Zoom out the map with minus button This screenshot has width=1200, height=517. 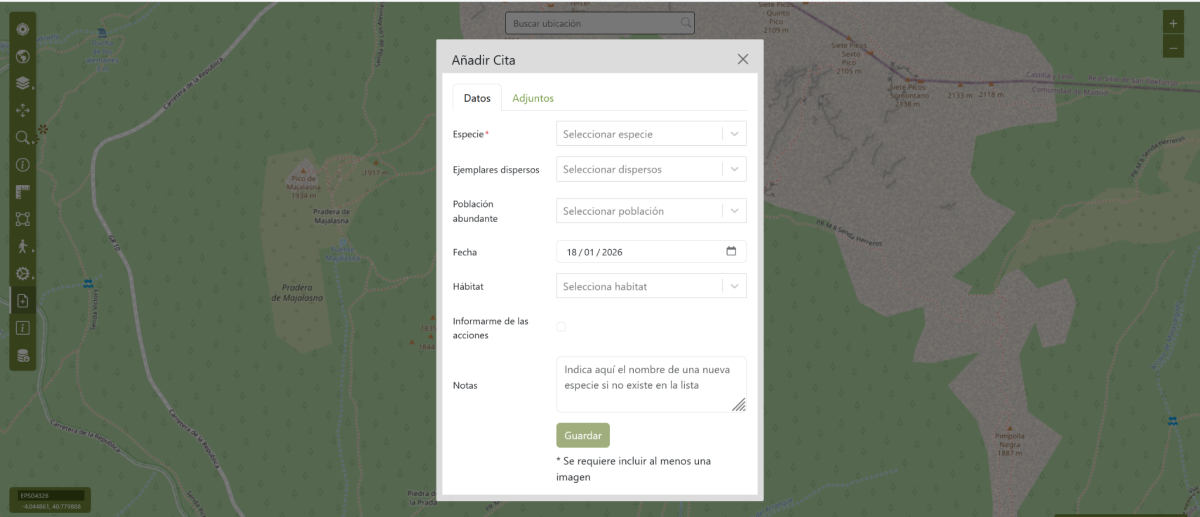1174,47
